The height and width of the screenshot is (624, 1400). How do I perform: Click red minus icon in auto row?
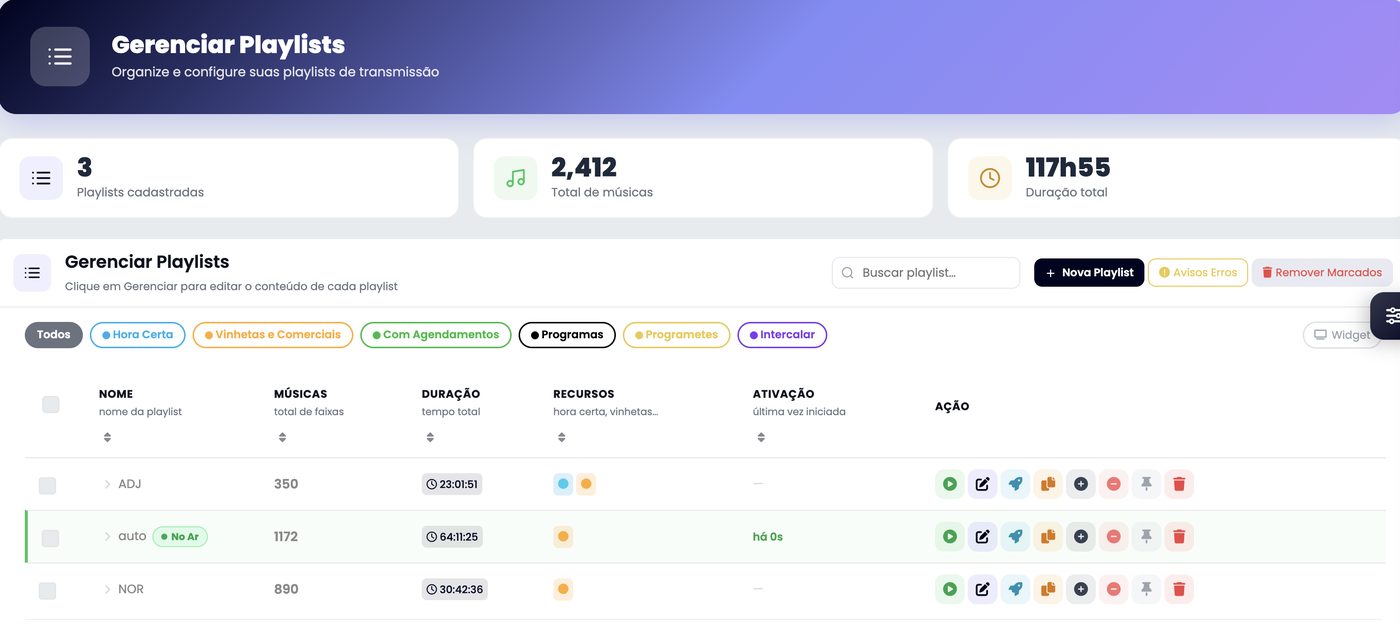1113,537
